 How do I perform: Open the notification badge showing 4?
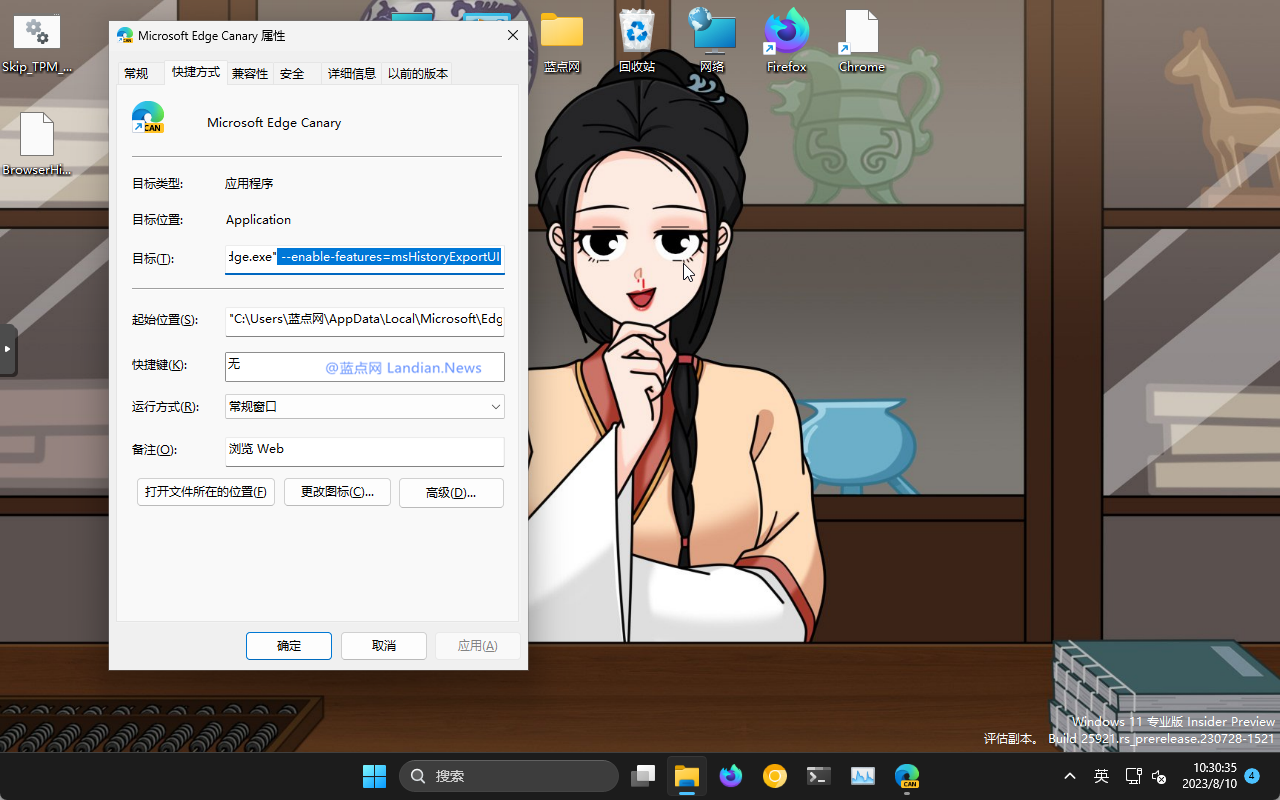tap(1251, 775)
